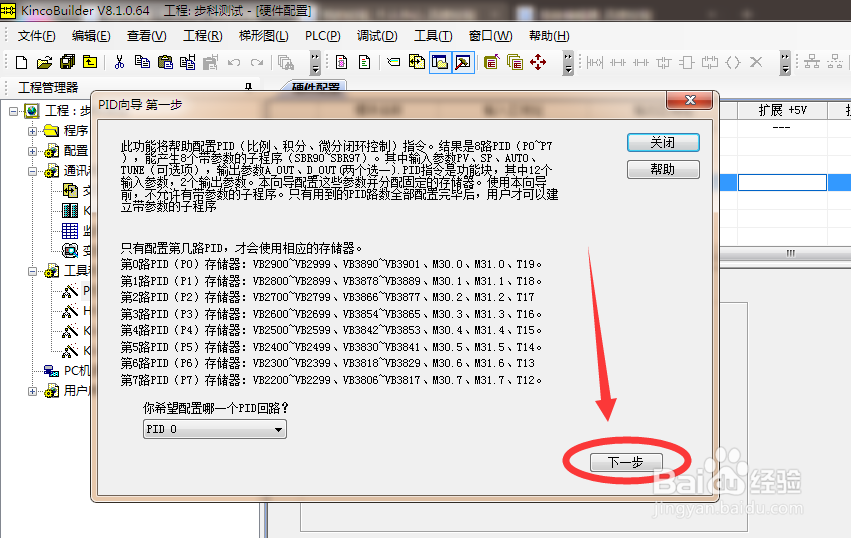
Task: Click the Open folder toolbar icon
Action: coord(44,62)
